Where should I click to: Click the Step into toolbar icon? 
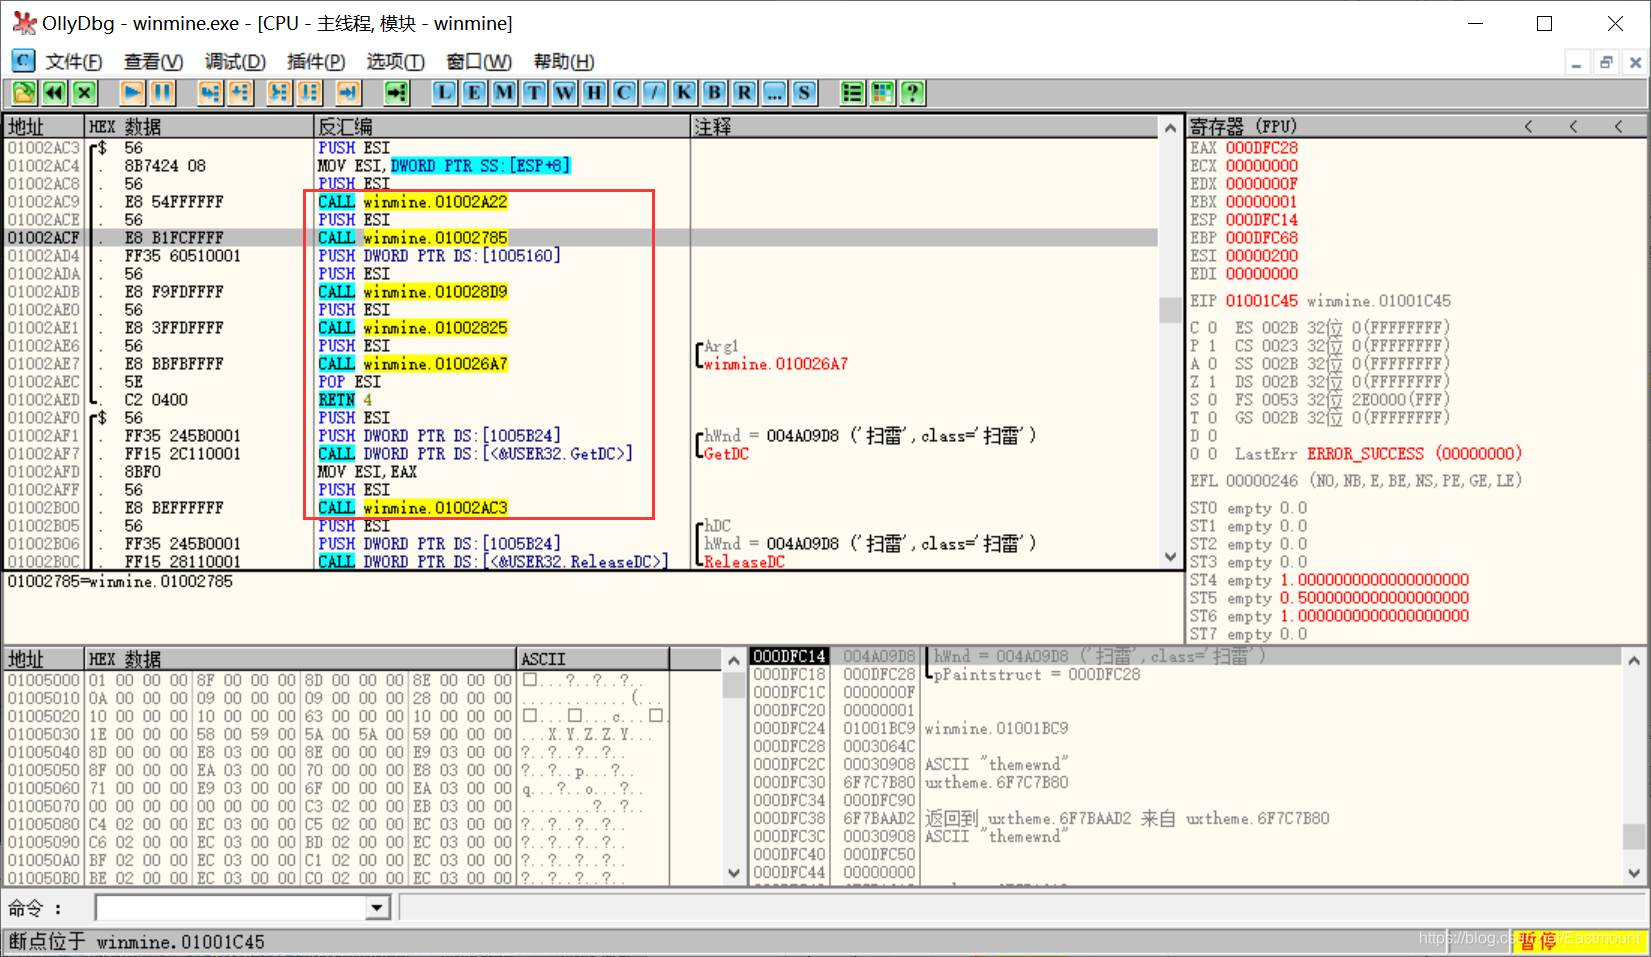coord(209,93)
